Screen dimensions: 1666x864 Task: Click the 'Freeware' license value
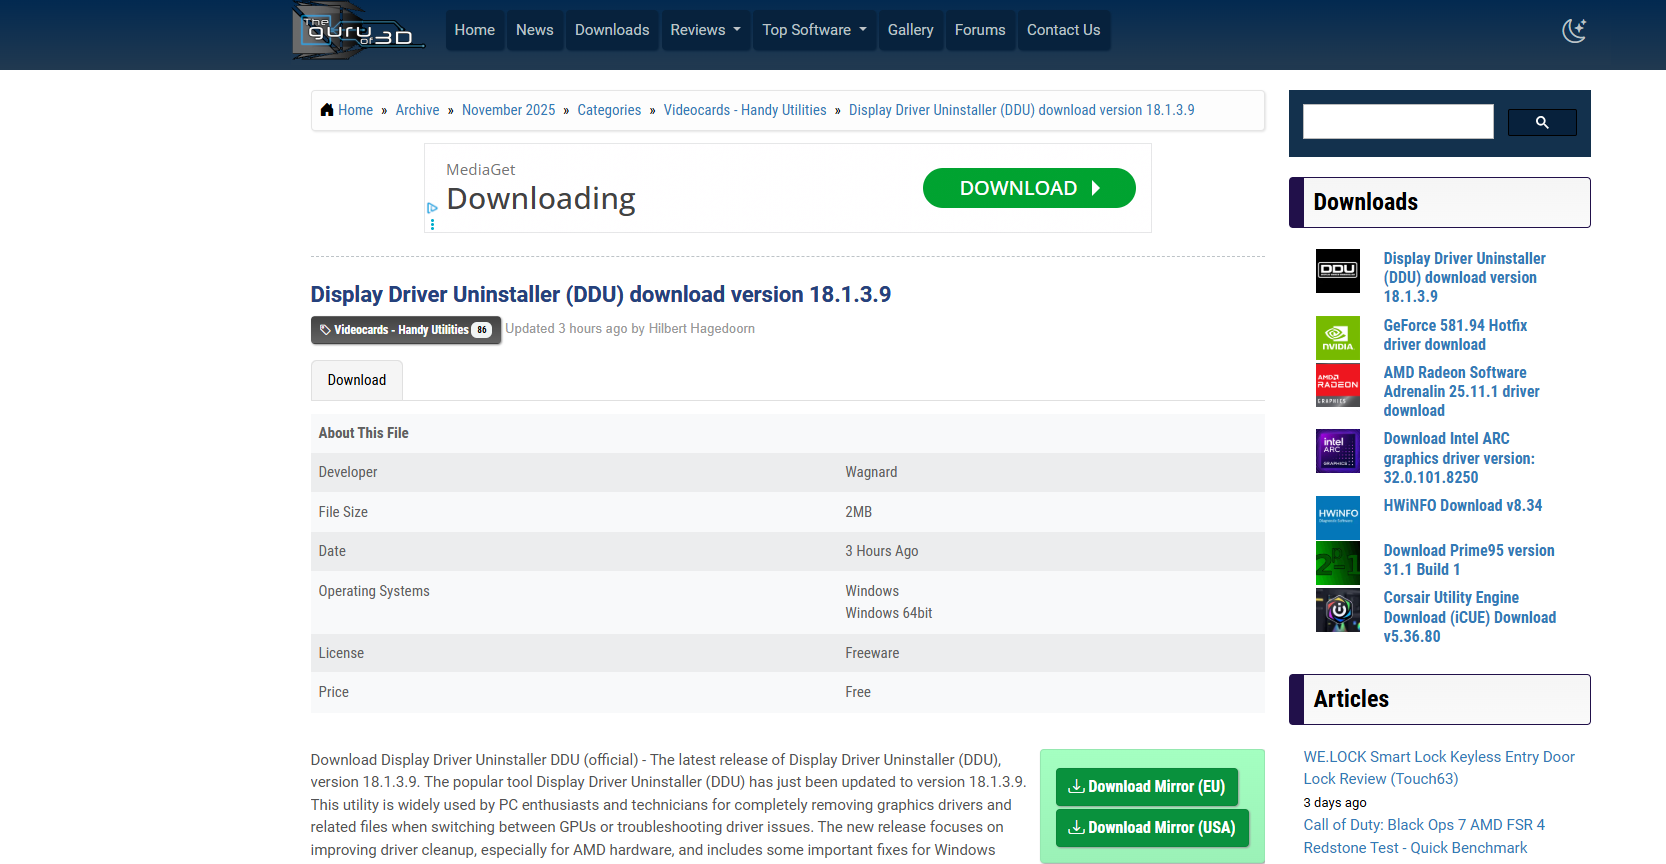(872, 653)
